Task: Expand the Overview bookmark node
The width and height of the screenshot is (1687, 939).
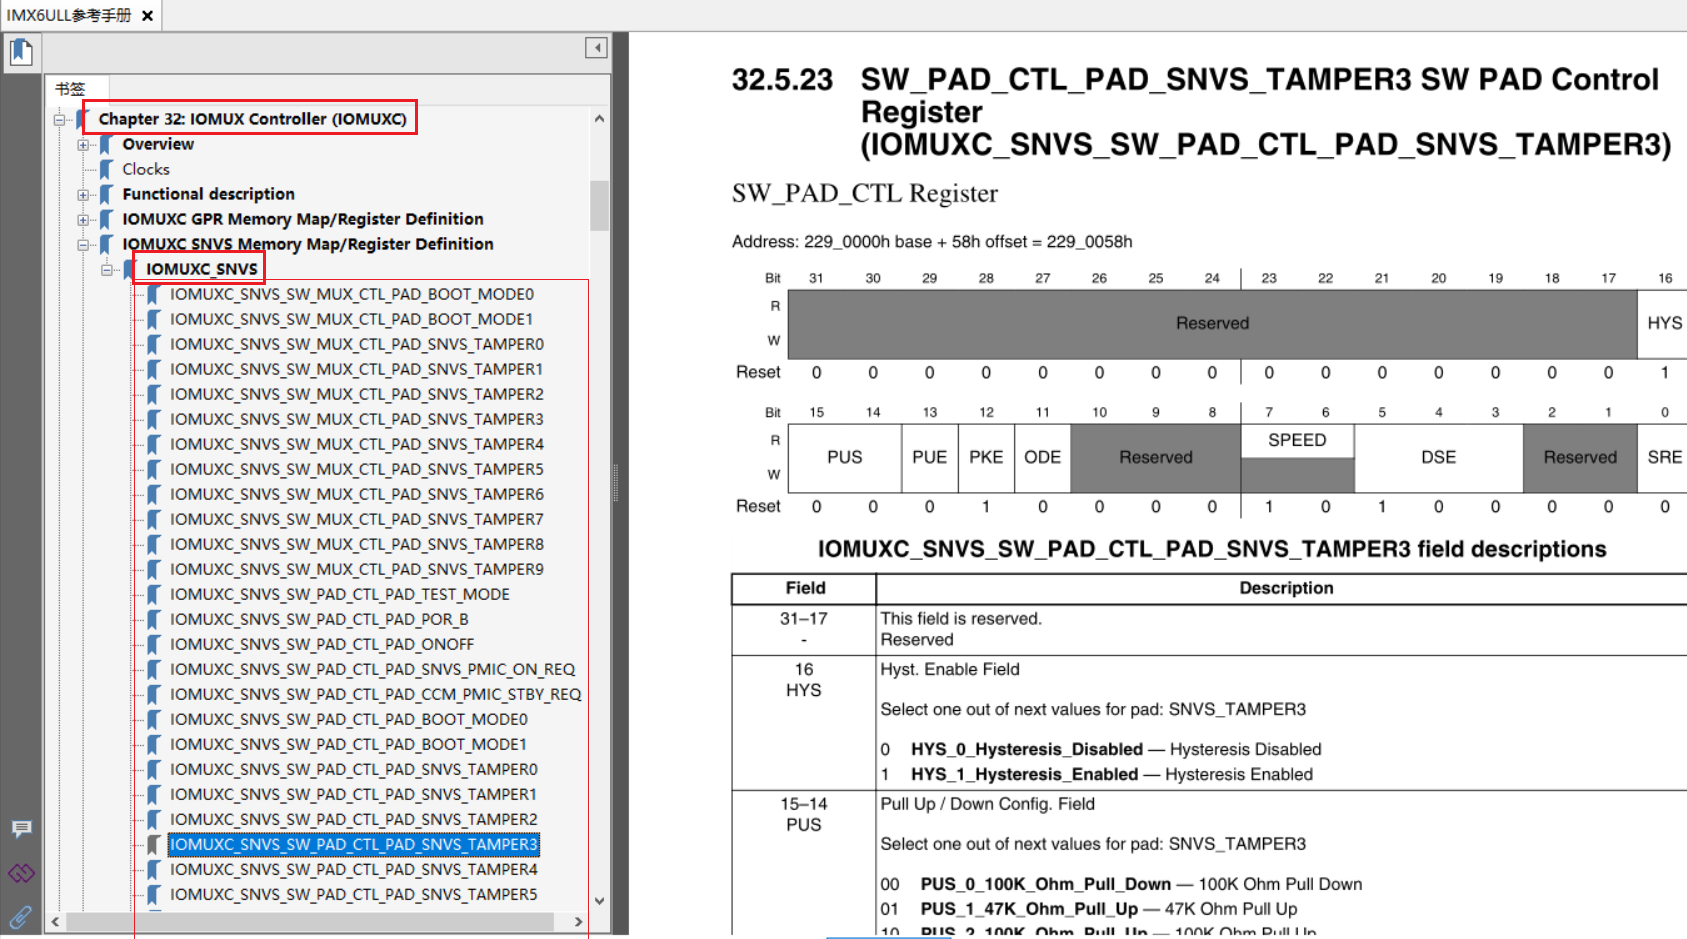Action: tap(84, 144)
